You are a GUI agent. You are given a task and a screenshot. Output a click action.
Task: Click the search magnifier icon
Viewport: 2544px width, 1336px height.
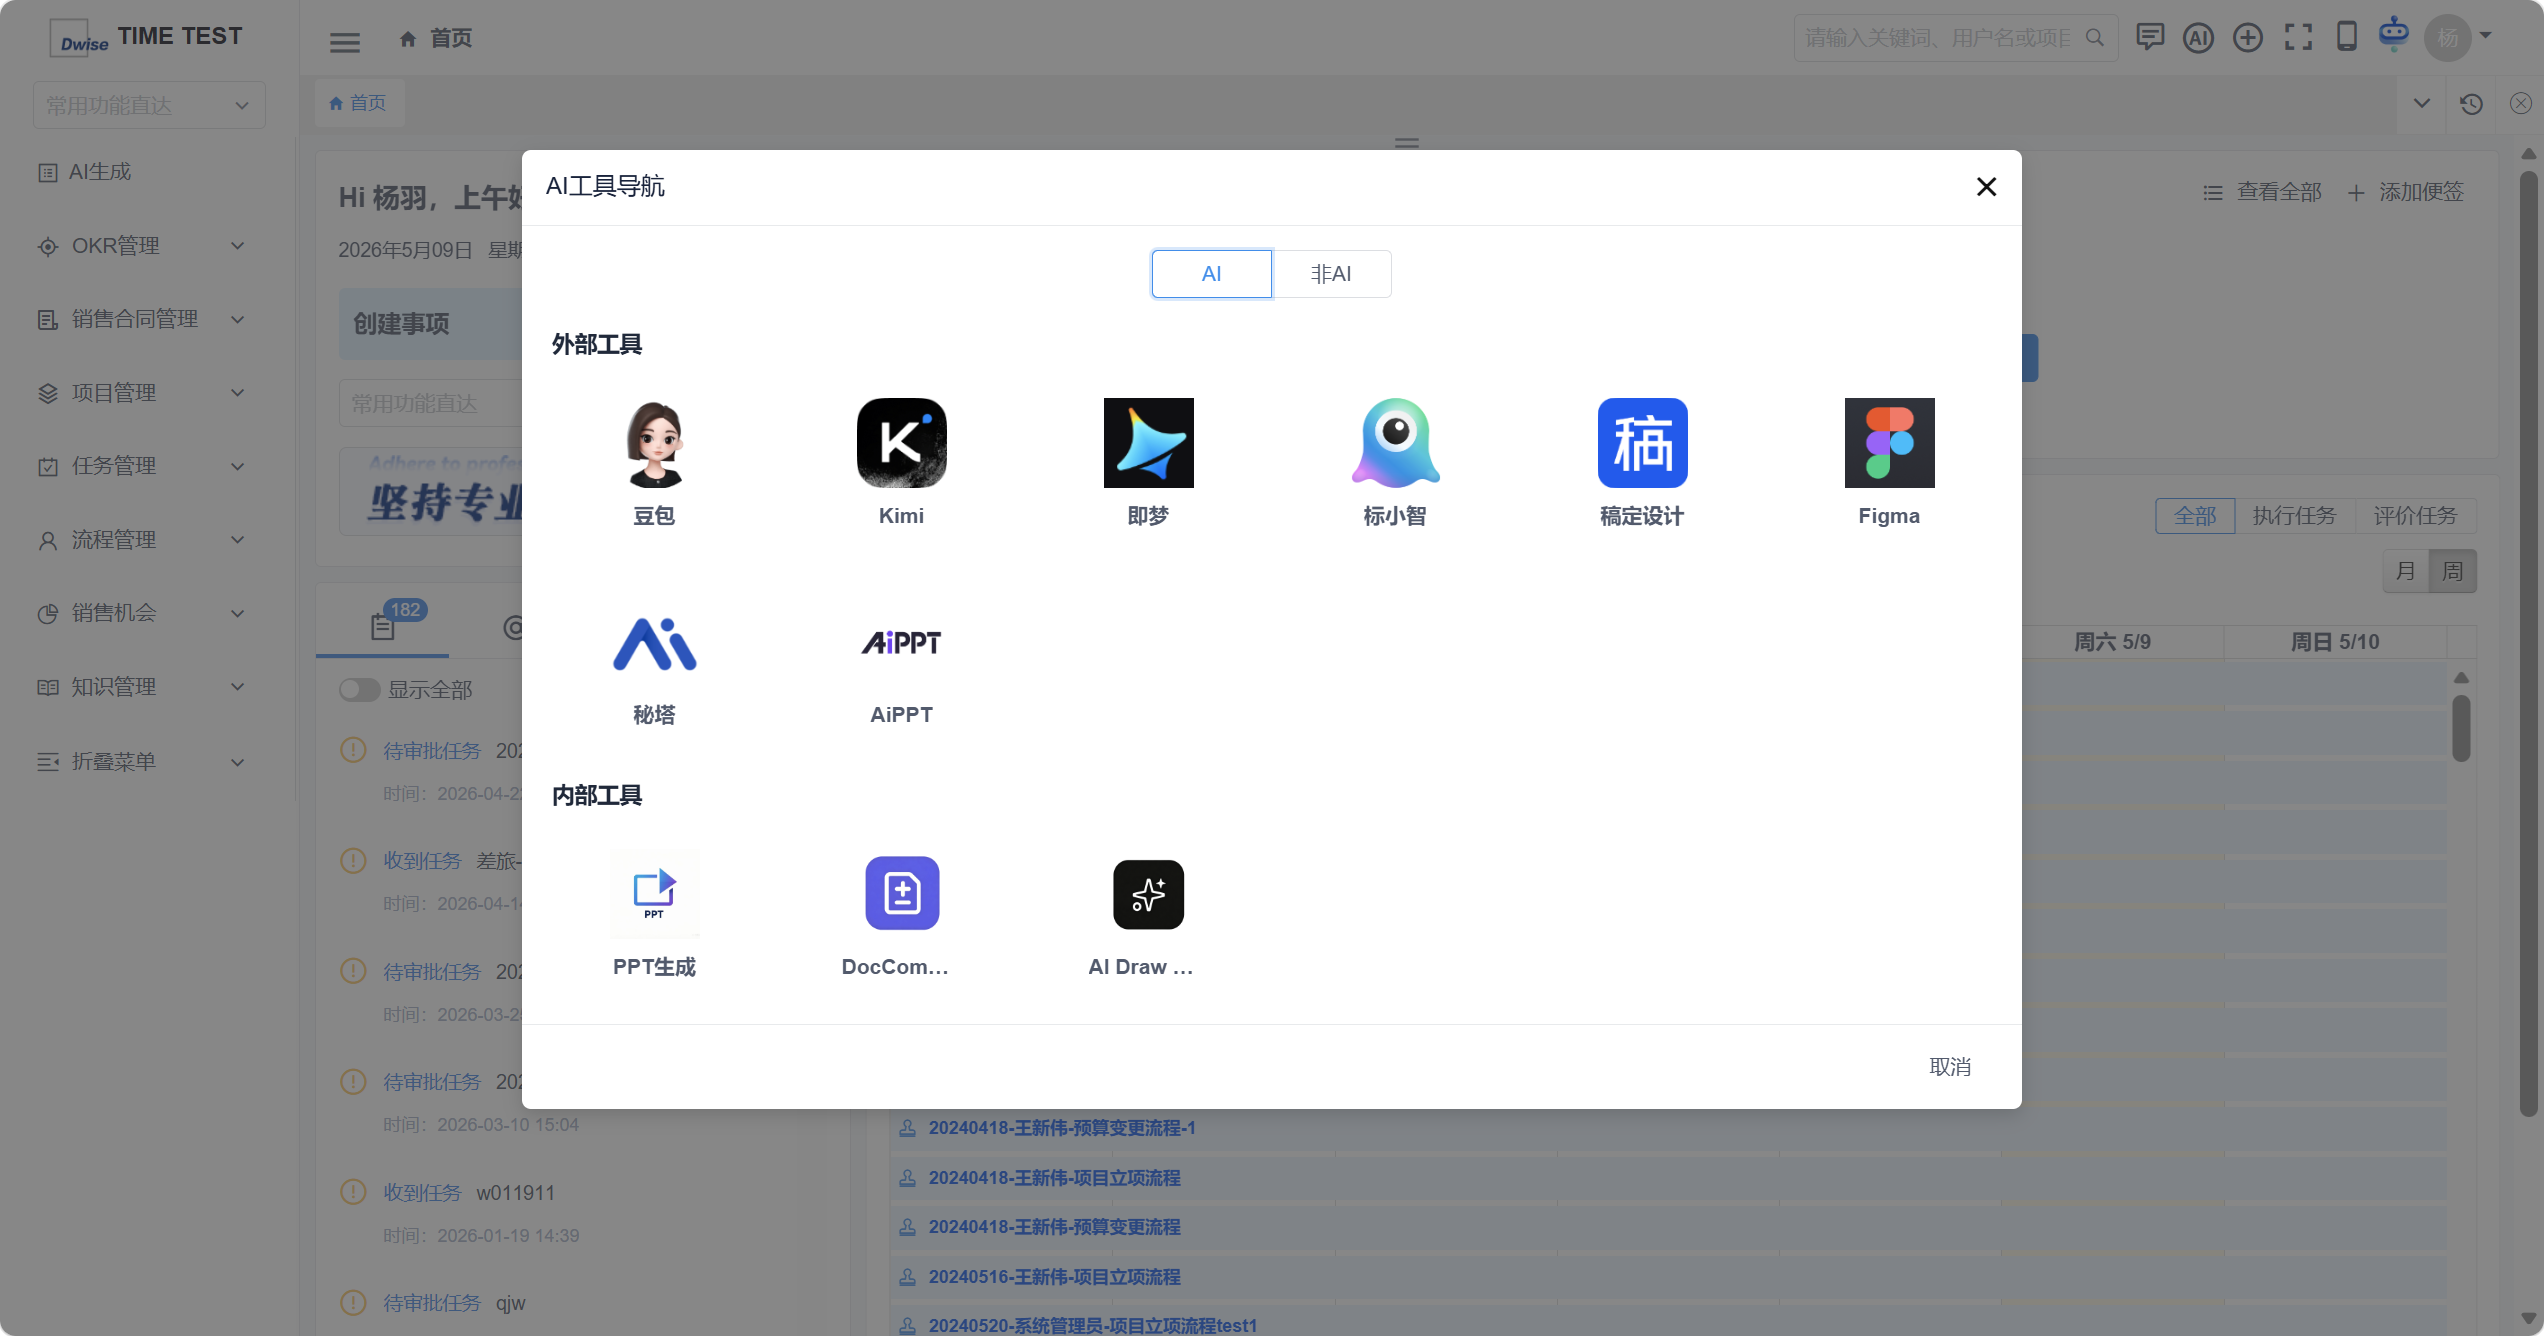[2094, 38]
